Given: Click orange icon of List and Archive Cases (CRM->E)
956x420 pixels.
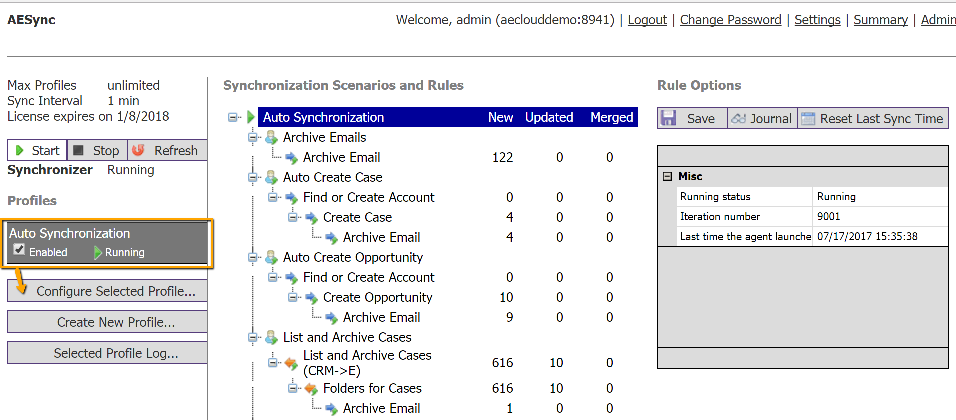Looking at the screenshot, I should pos(291,363).
